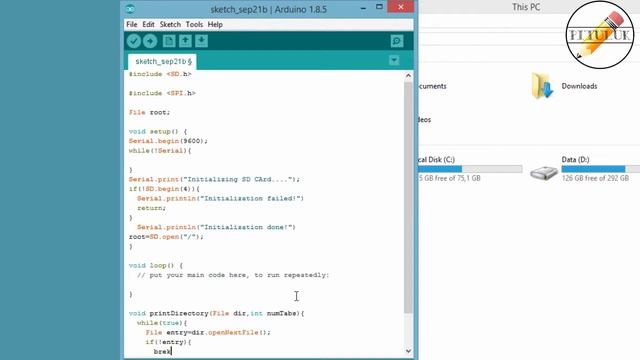640x360 pixels.
Task: Click the 'while(true){' code line
Action: (162, 323)
